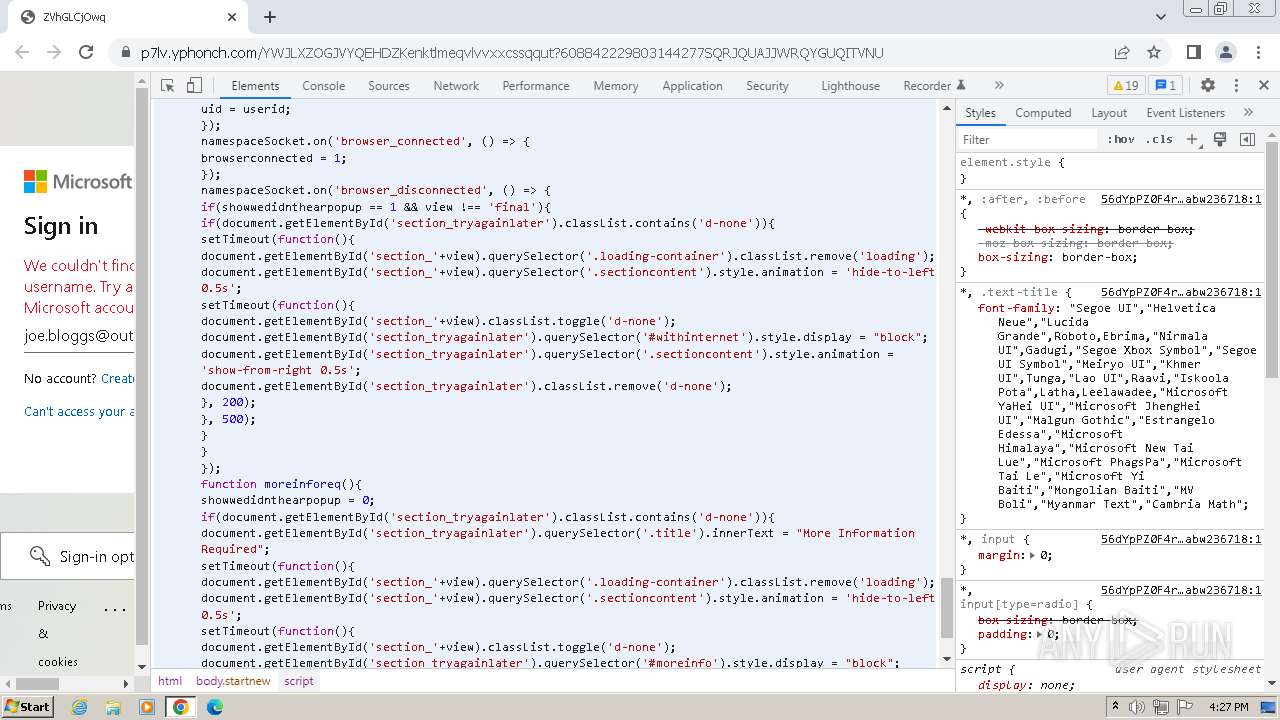This screenshot has height=720, width=1280.
Task: Bookmark this page star icon
Action: click(1154, 53)
